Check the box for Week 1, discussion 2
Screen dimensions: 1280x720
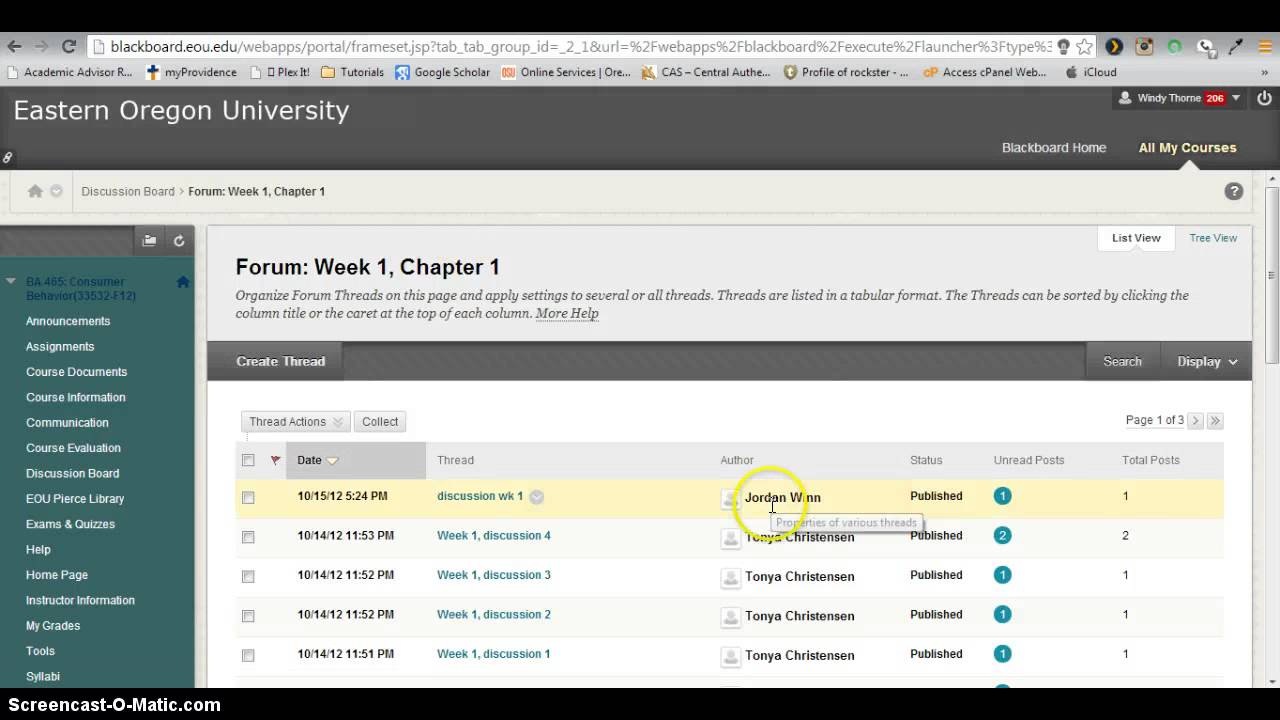tap(248, 616)
